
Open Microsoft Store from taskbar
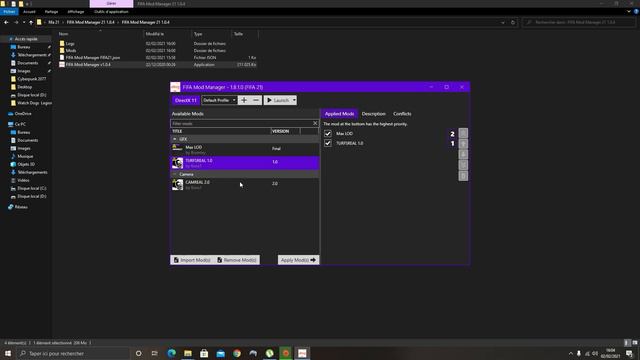tap(204, 353)
